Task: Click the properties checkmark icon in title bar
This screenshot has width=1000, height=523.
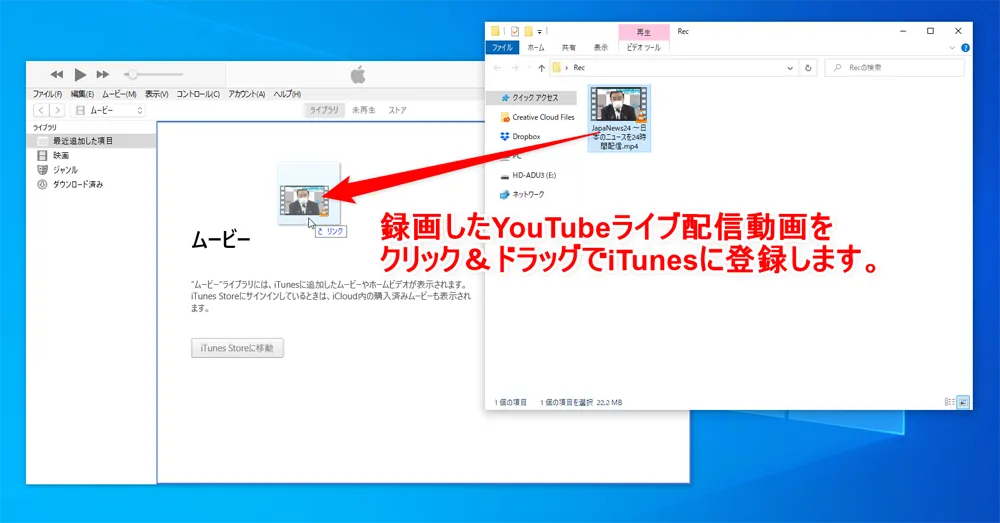Action: click(x=515, y=31)
